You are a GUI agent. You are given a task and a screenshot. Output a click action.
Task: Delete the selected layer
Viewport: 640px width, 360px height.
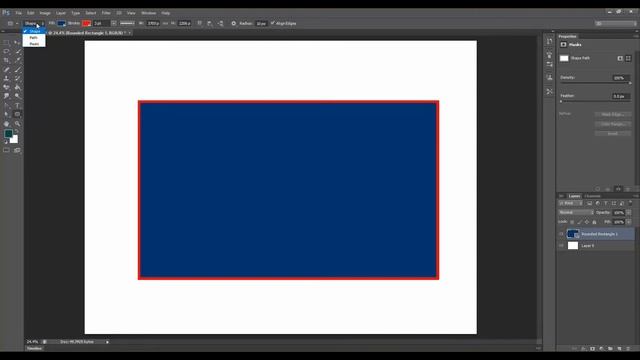point(628,349)
